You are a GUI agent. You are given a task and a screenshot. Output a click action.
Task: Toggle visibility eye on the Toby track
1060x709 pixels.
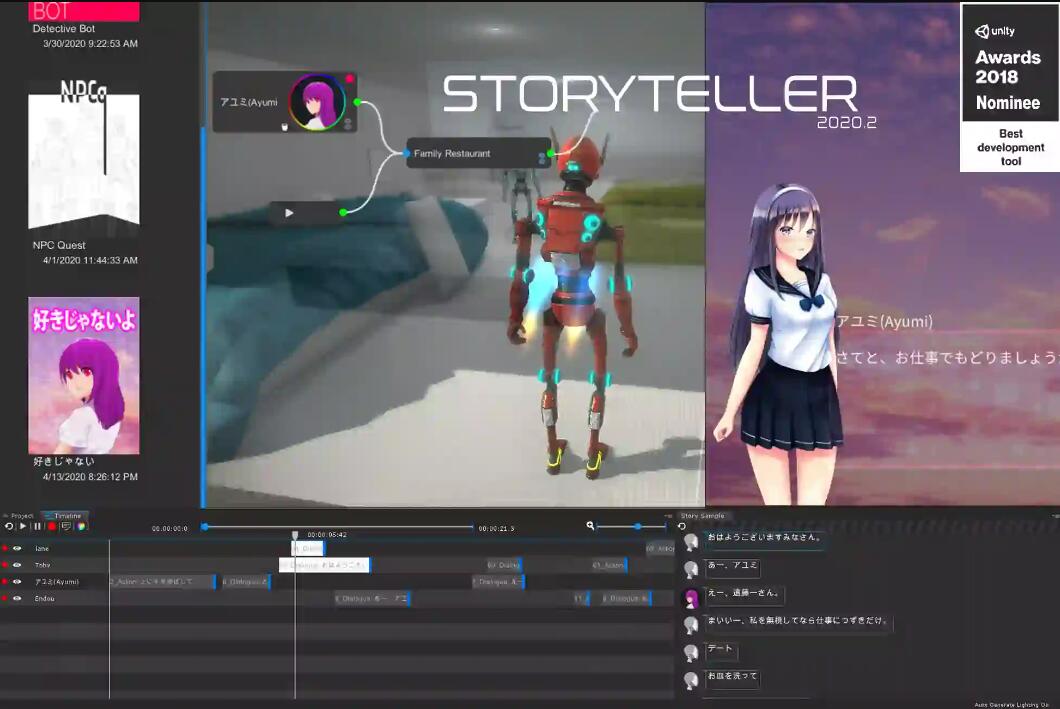pos(17,565)
